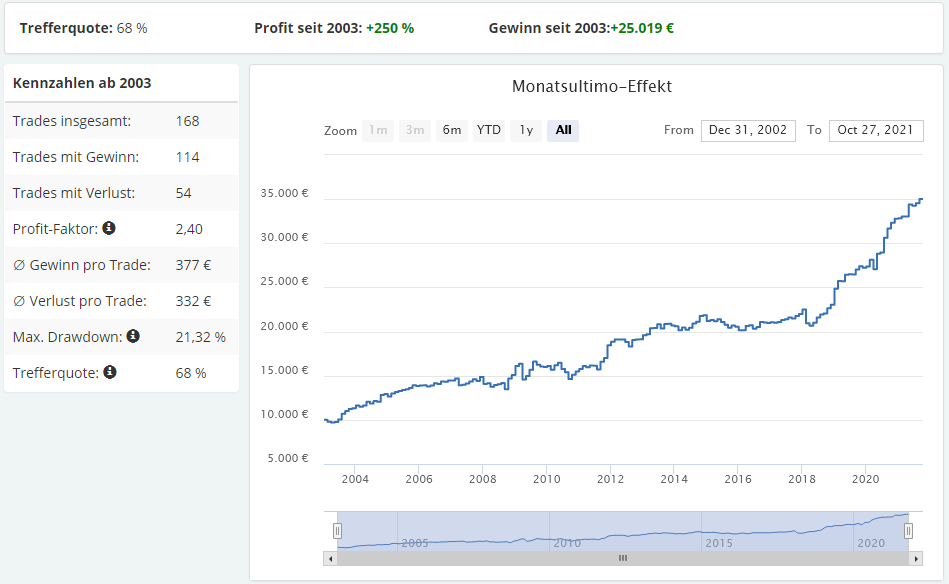Click the right range handle of the navigator
The height and width of the screenshot is (584, 949).
[909, 531]
